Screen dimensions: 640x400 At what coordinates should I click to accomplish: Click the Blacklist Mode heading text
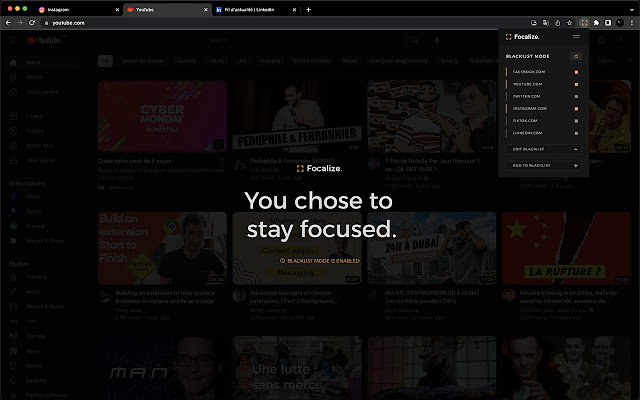coord(527,56)
